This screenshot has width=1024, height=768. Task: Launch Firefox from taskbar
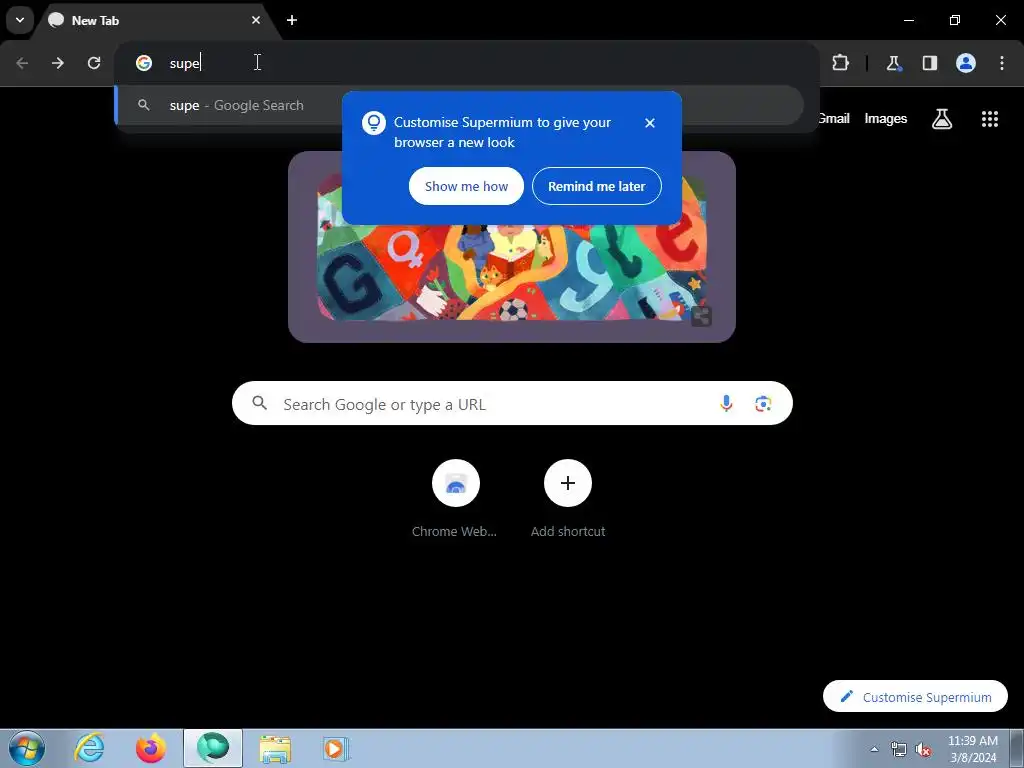tap(151, 748)
